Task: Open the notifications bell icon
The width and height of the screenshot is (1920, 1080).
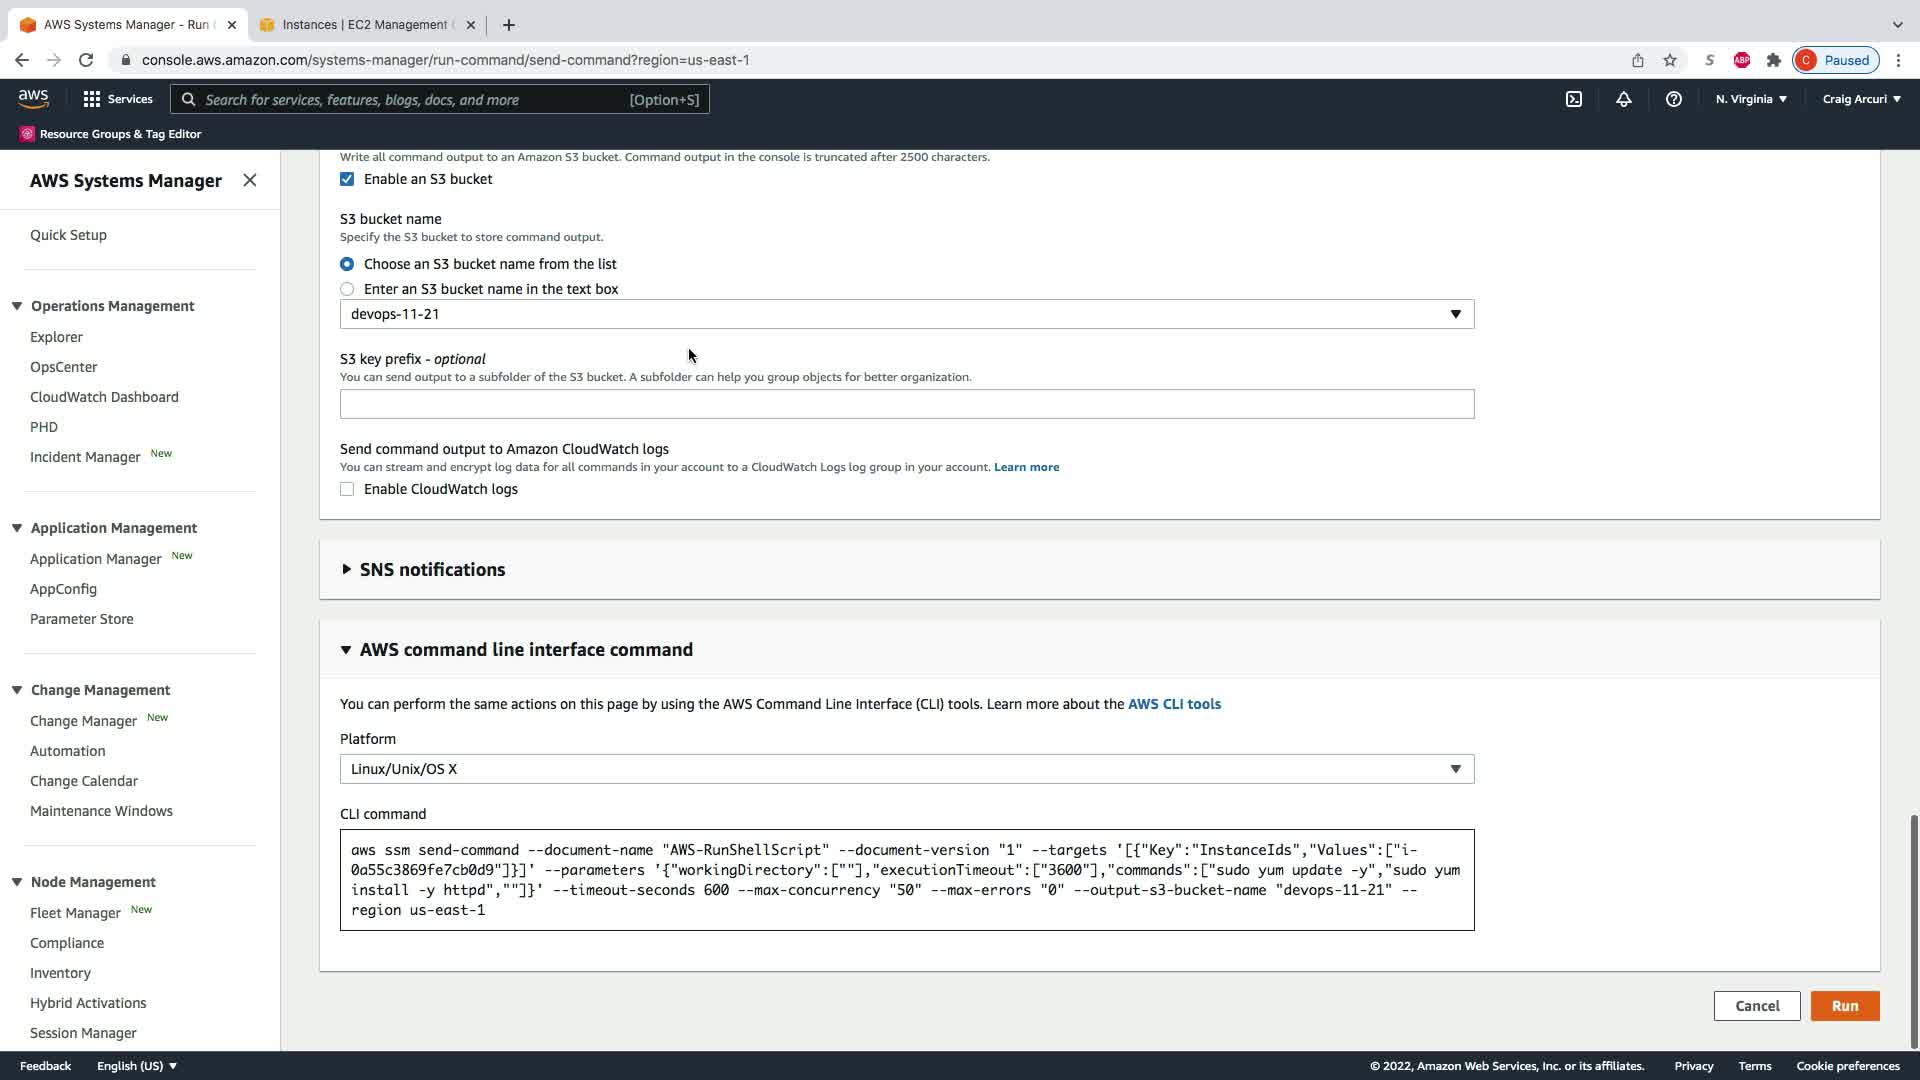Action: (1624, 99)
